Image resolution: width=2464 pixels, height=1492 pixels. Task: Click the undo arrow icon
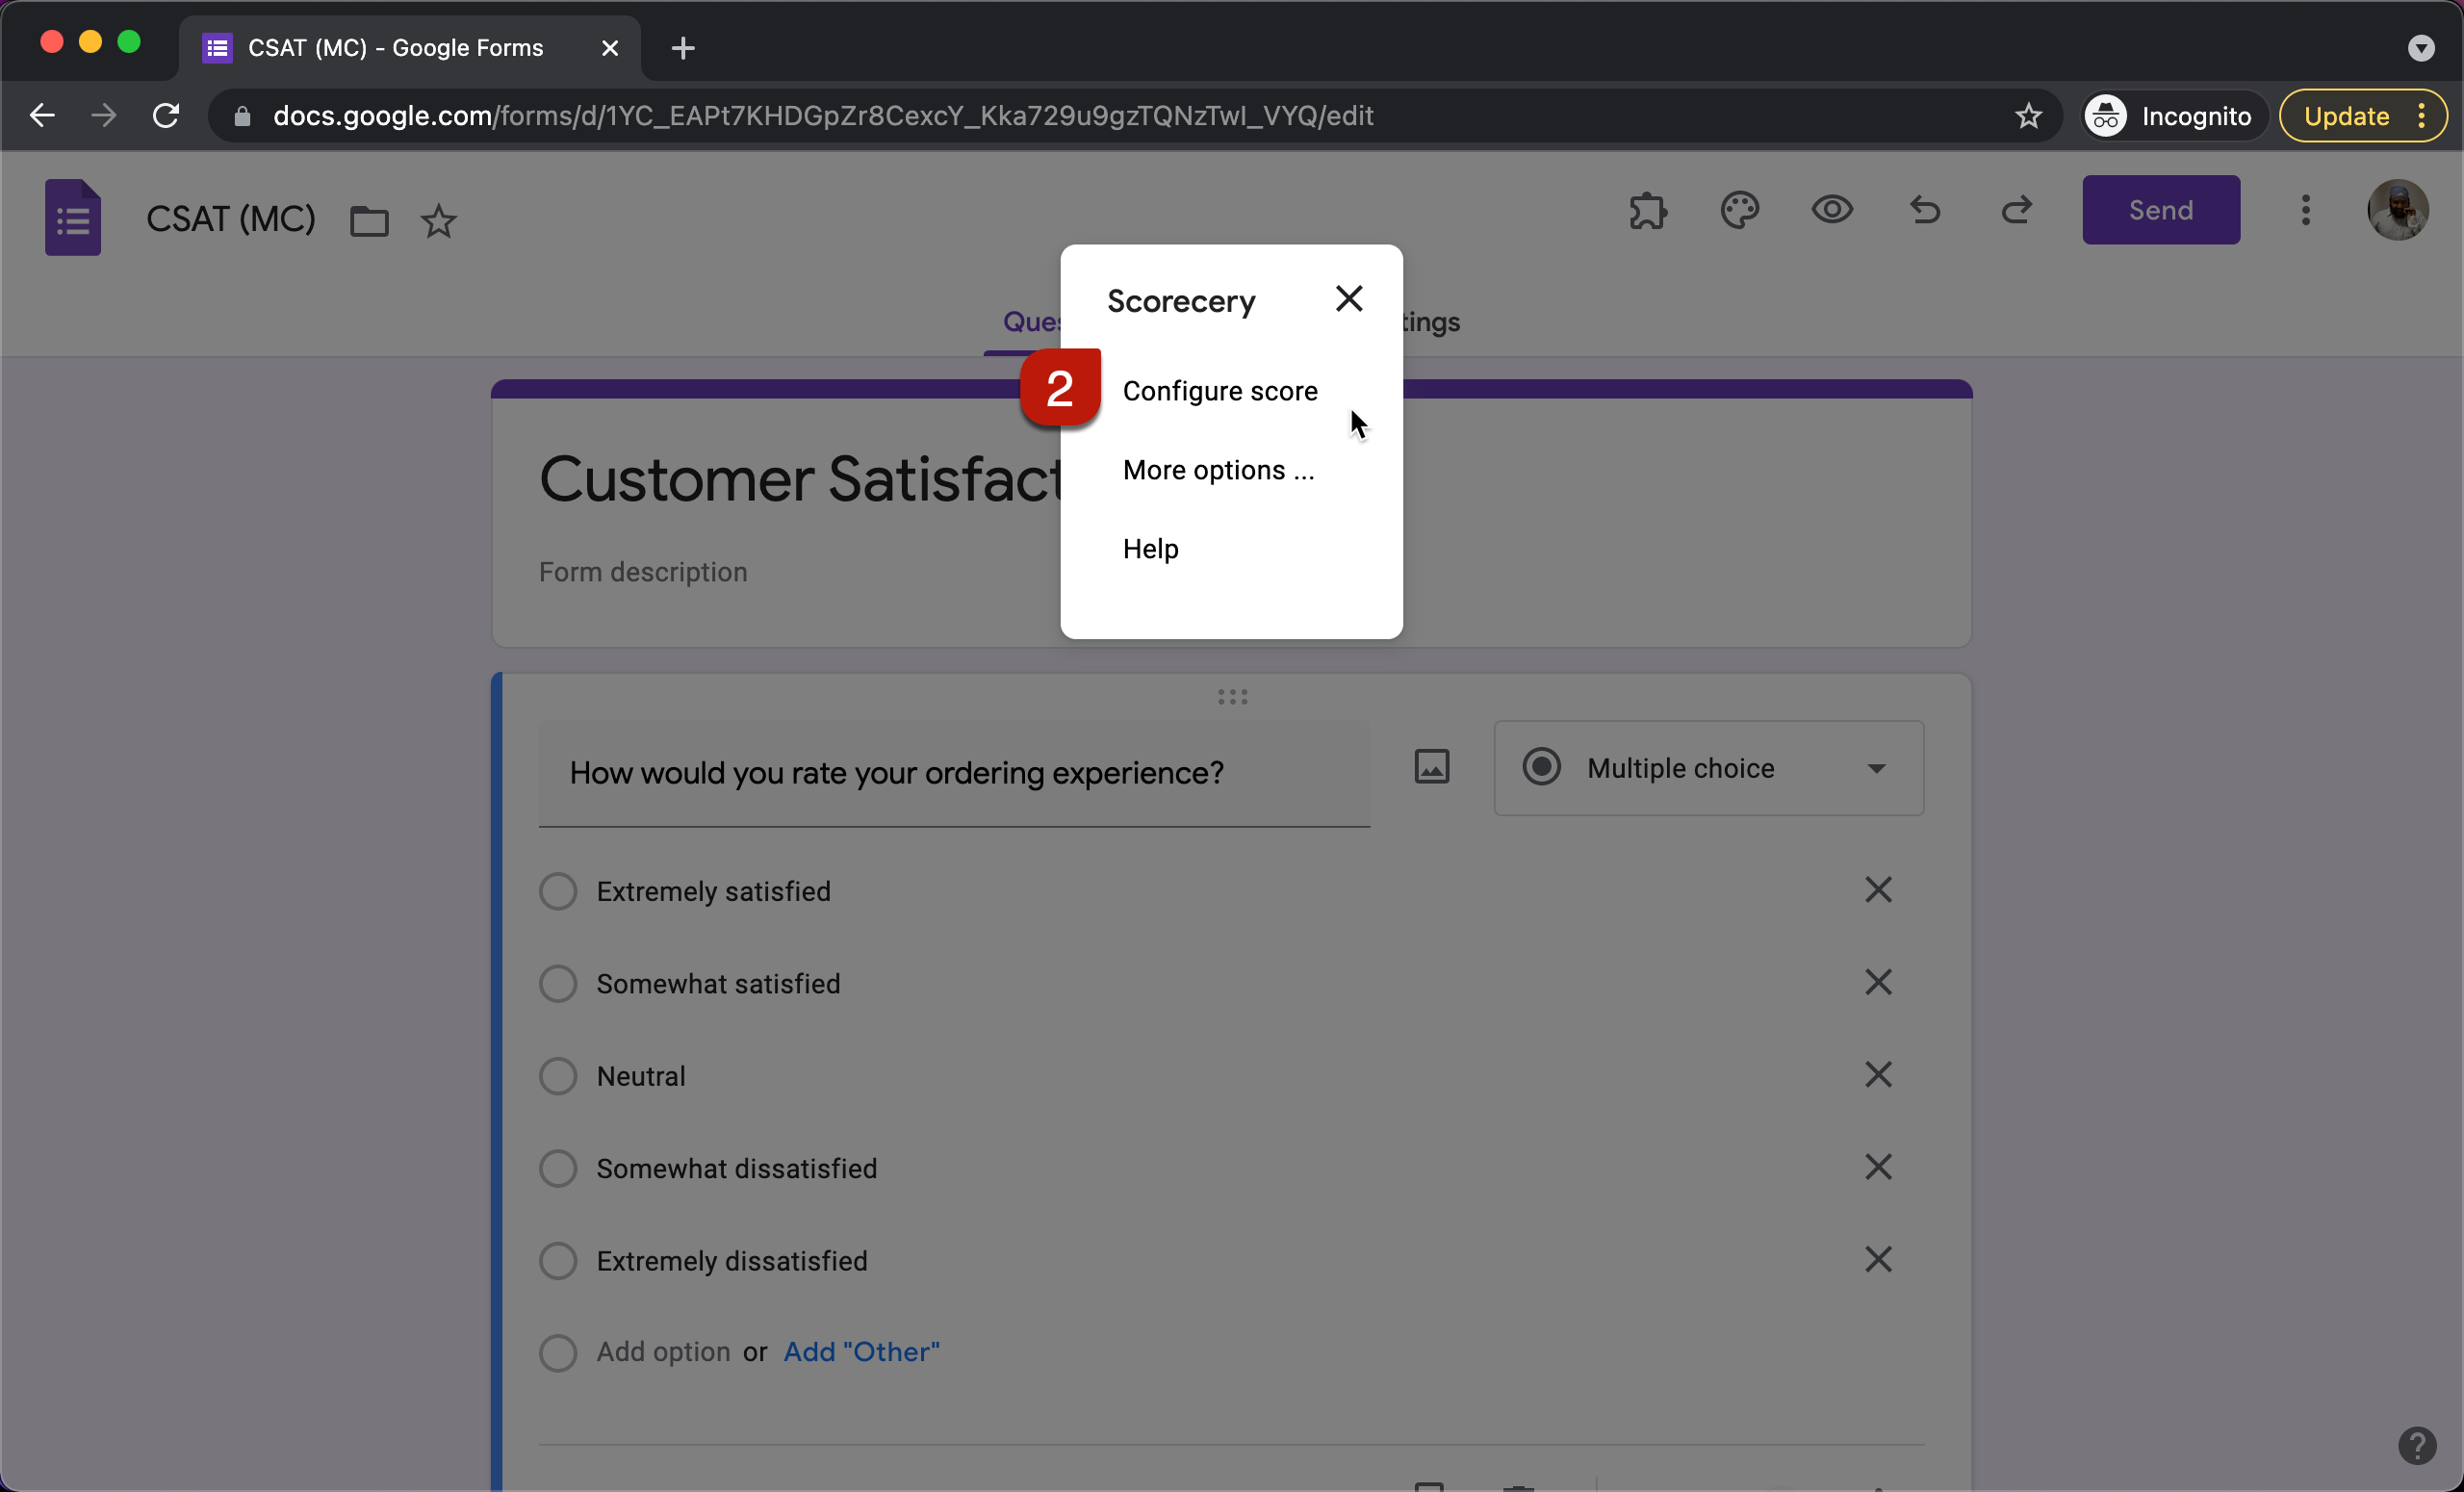pyautogui.click(x=1924, y=211)
